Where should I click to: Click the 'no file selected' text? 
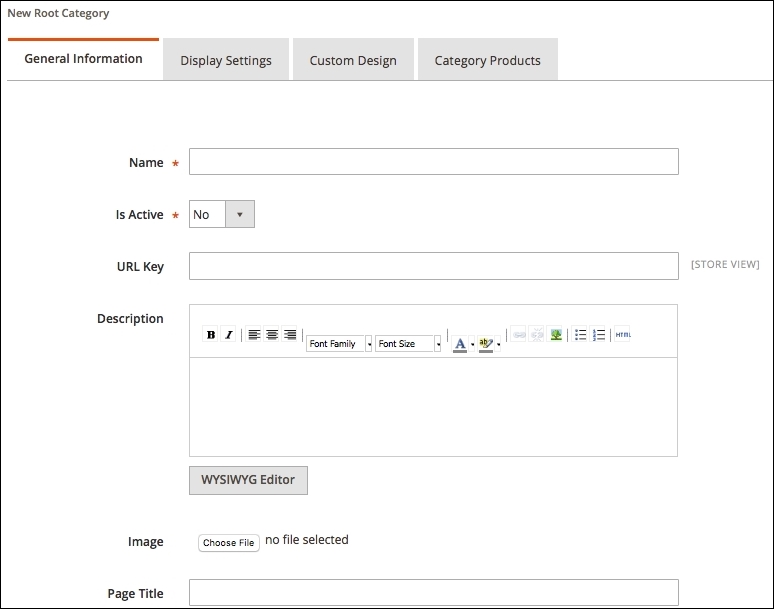(307, 540)
